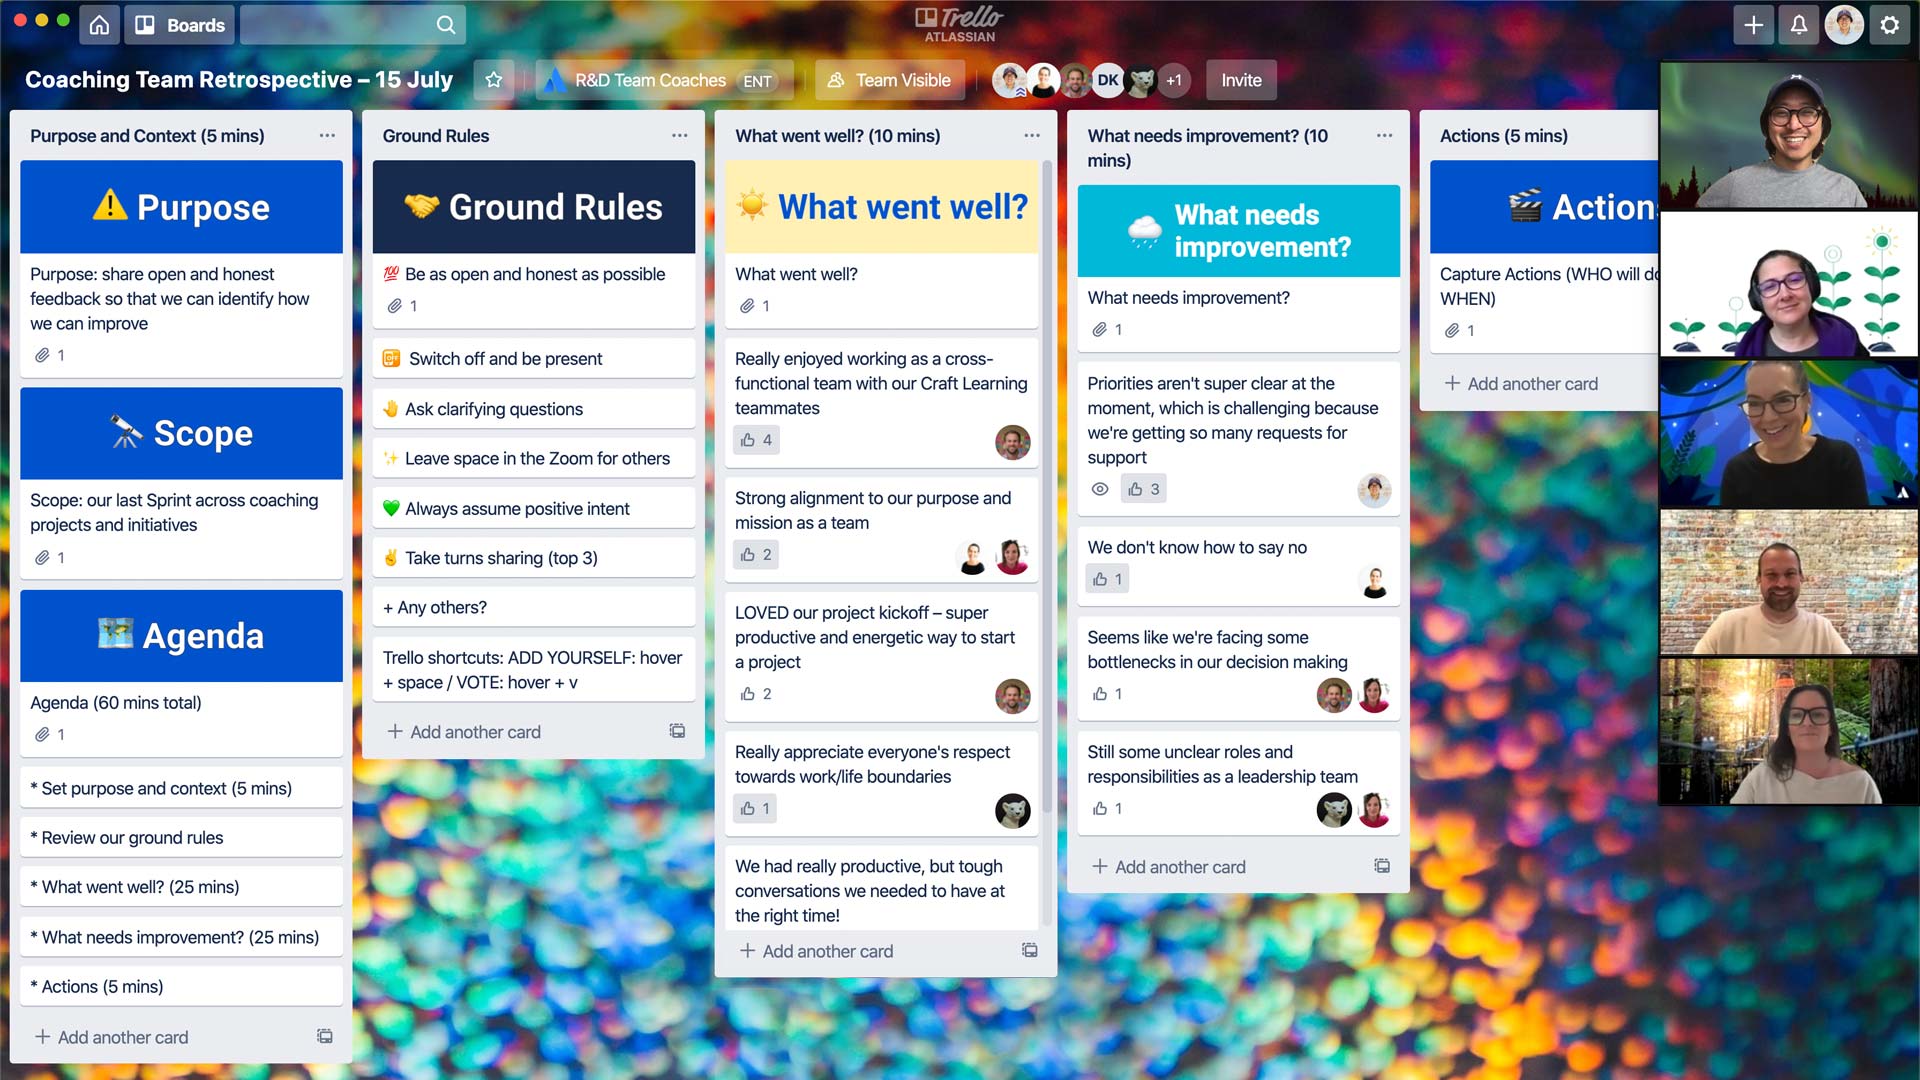1920x1080 pixels.
Task: Click the Boards icon in top bar
Action: 146,25
